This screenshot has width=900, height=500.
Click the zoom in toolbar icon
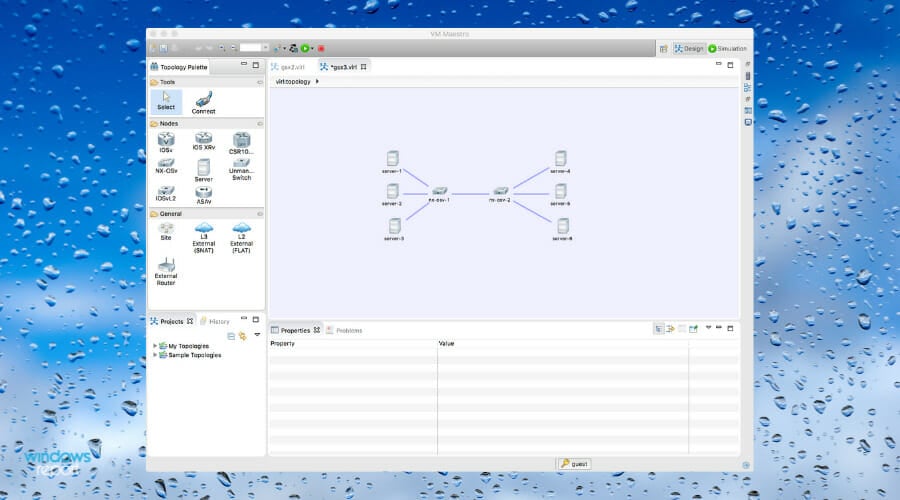tap(222, 48)
